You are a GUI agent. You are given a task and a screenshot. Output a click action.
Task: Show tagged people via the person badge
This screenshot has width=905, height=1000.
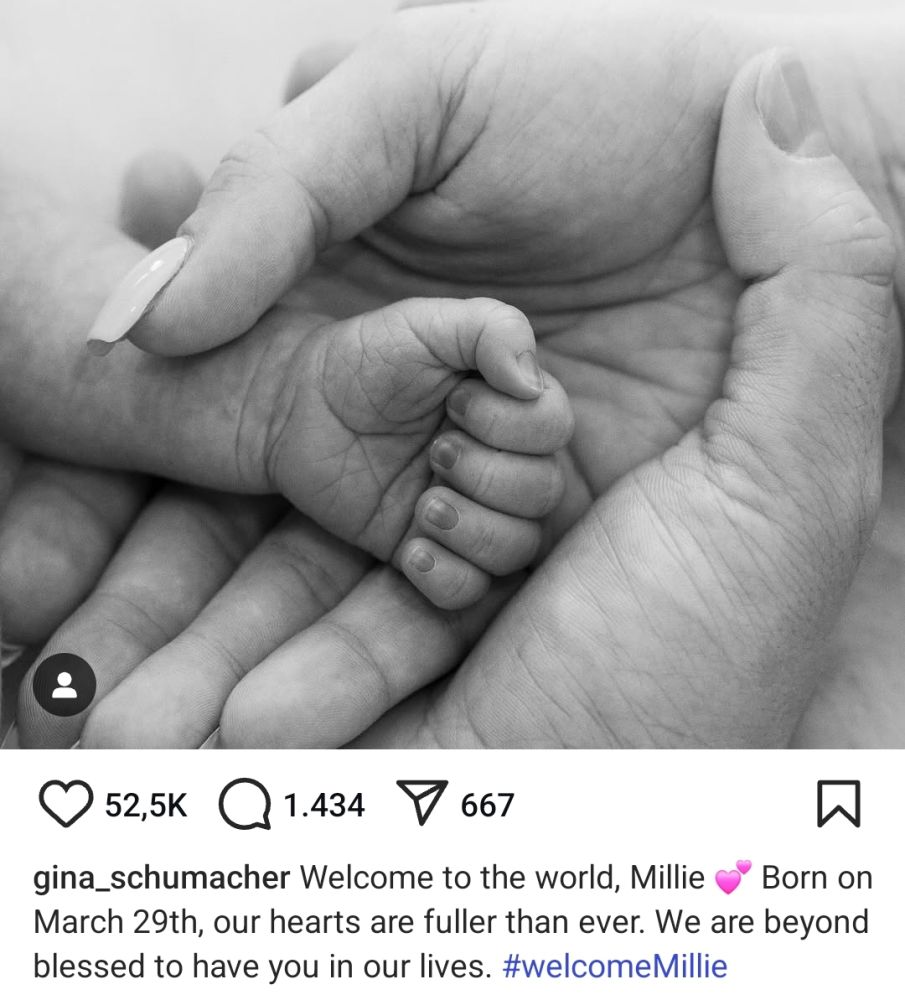tap(64, 684)
